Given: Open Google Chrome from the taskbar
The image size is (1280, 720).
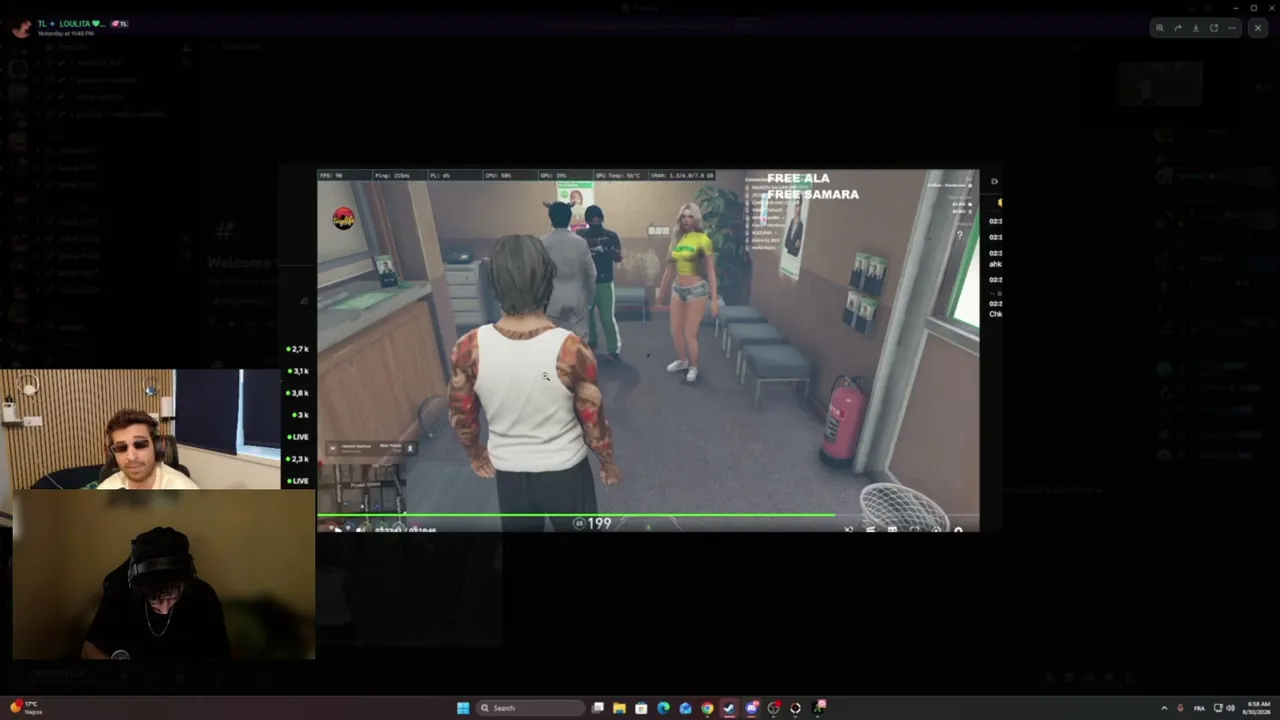Looking at the screenshot, I should [707, 708].
